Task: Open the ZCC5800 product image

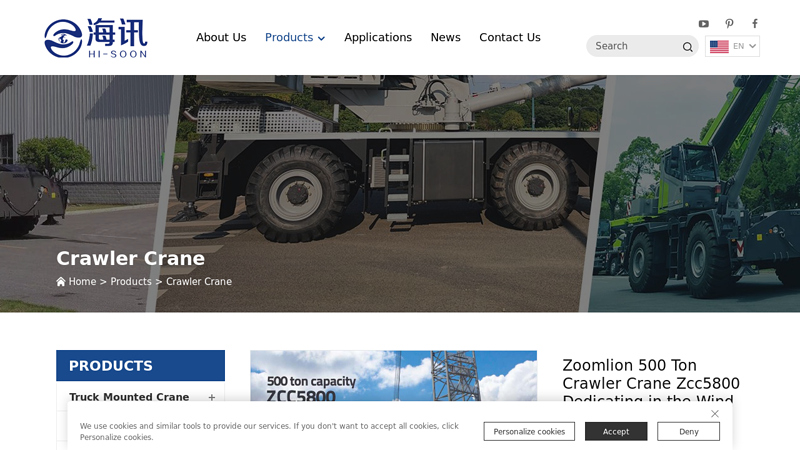Action: point(393,376)
